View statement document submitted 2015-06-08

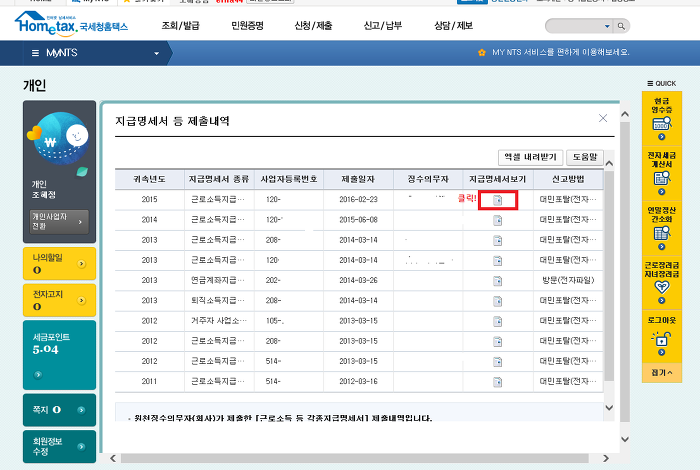click(x=497, y=220)
